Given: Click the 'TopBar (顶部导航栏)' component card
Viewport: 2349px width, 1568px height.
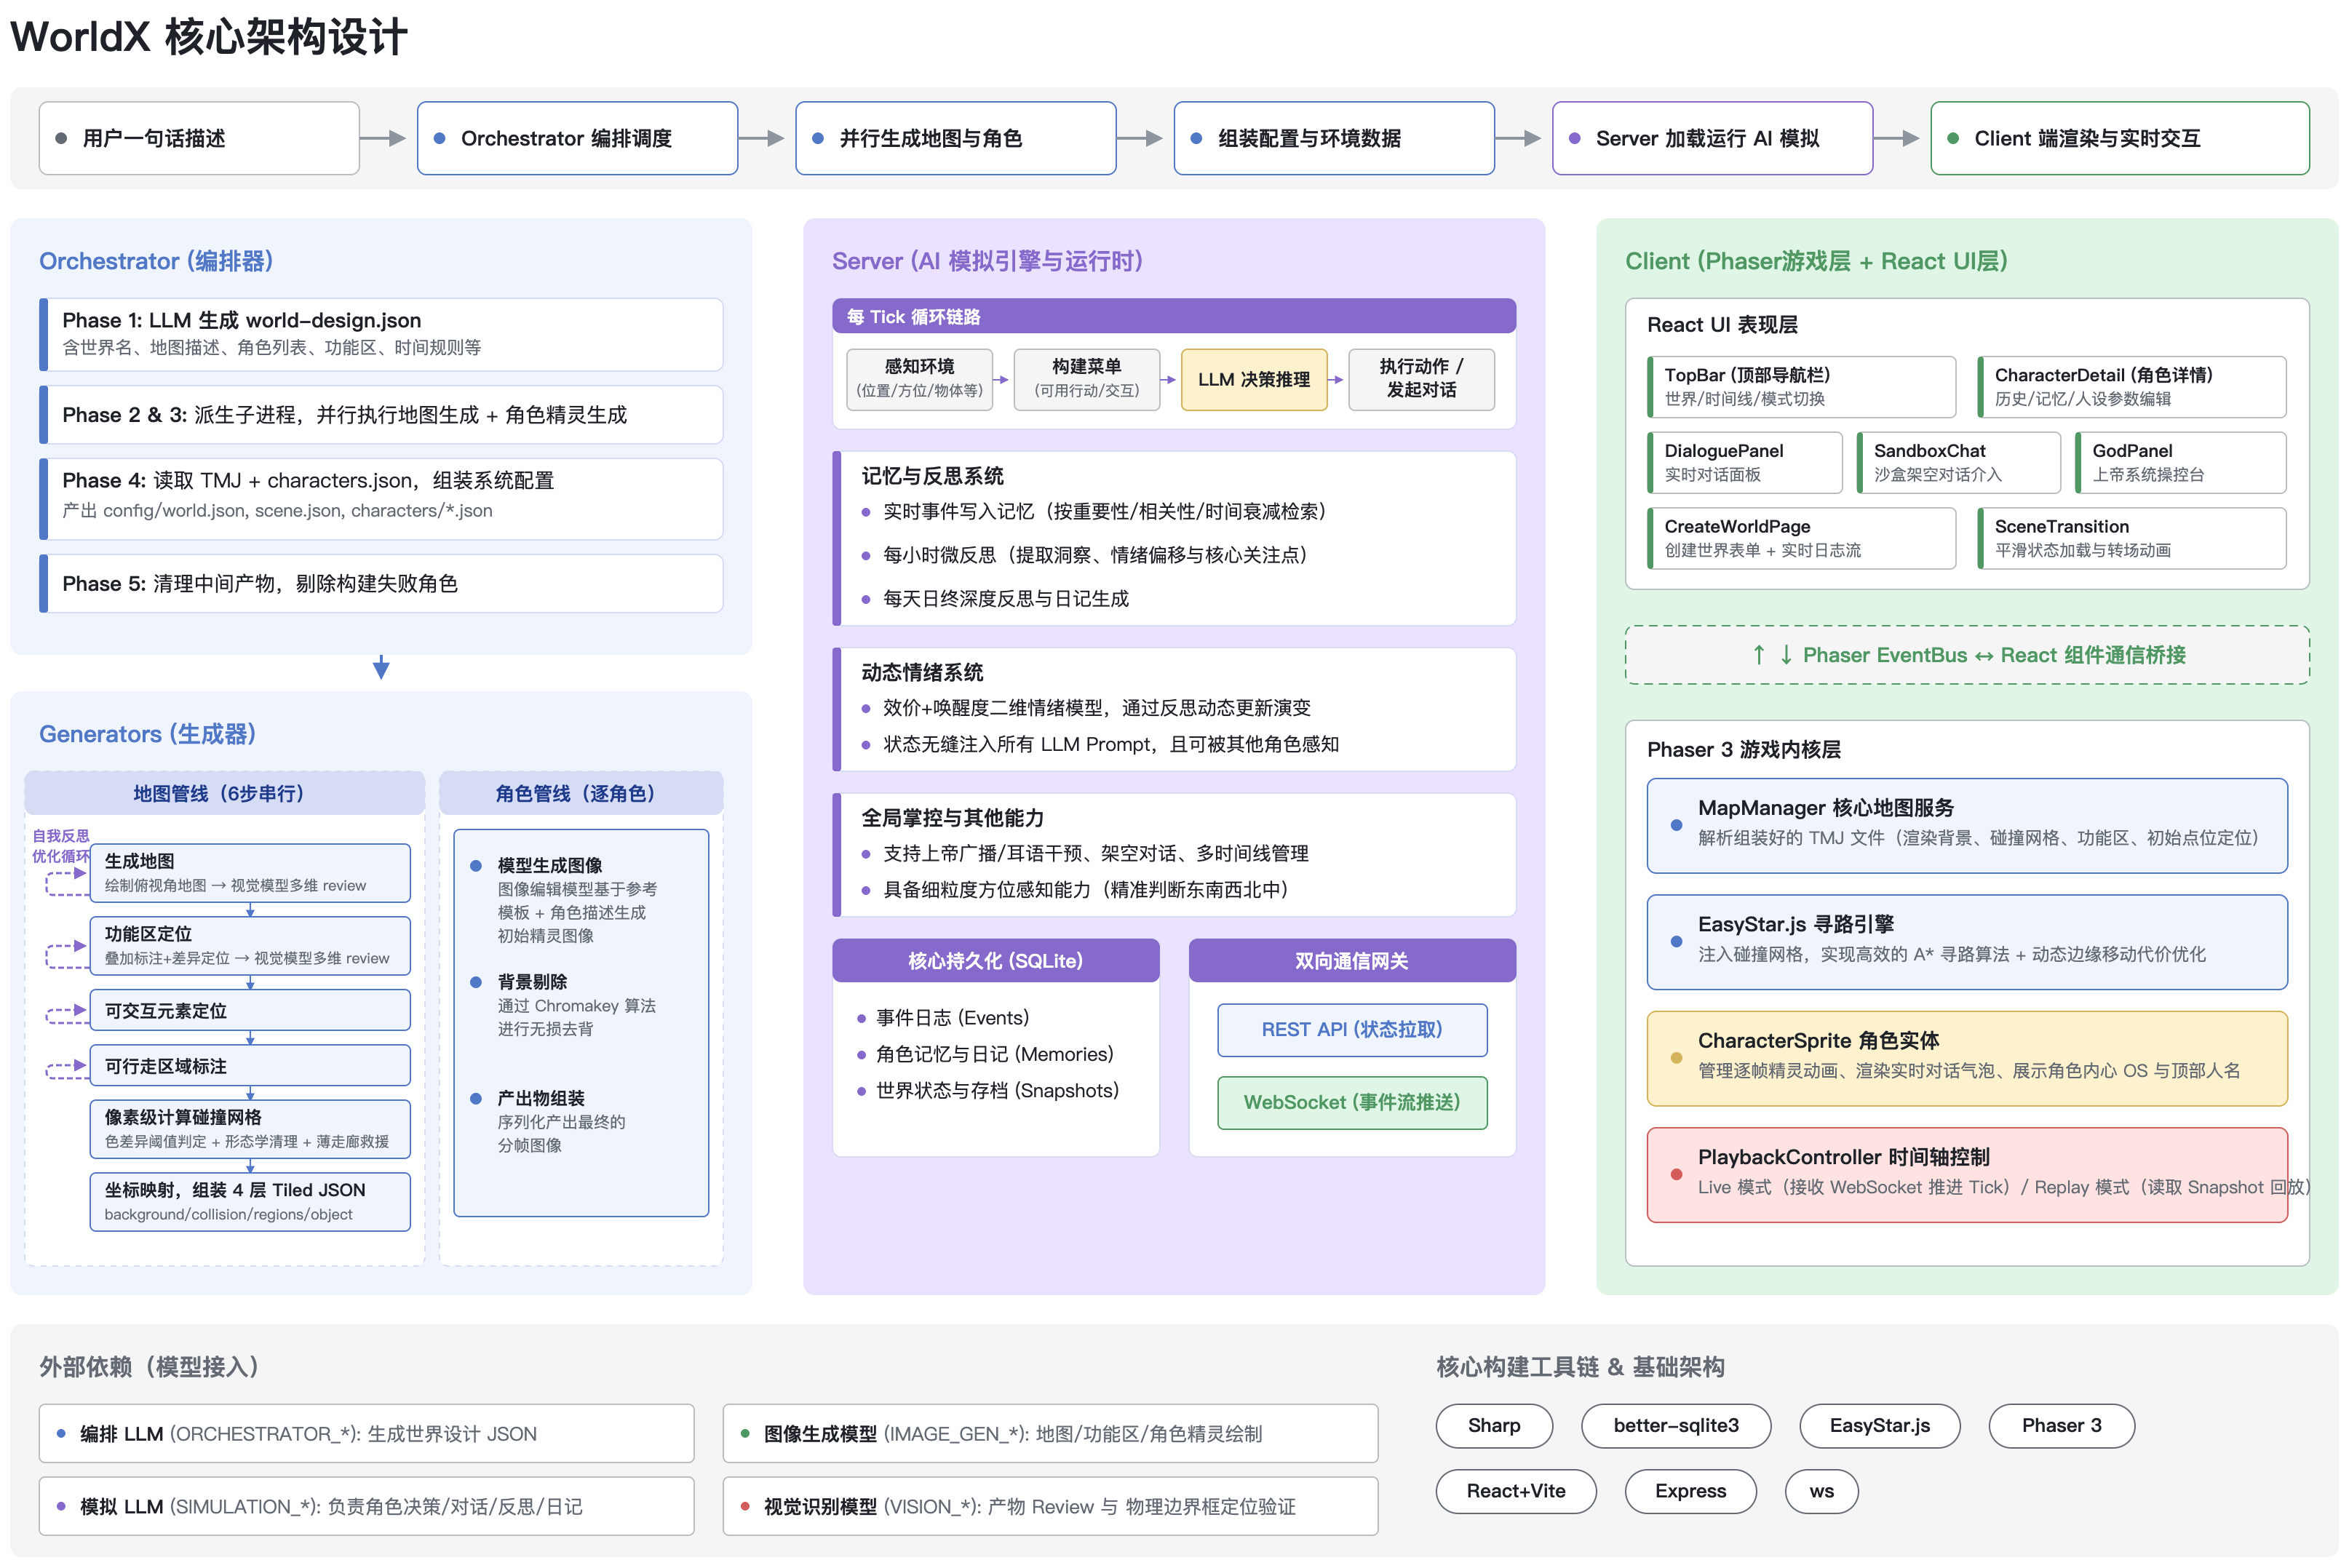Looking at the screenshot, I should [x=1801, y=386].
